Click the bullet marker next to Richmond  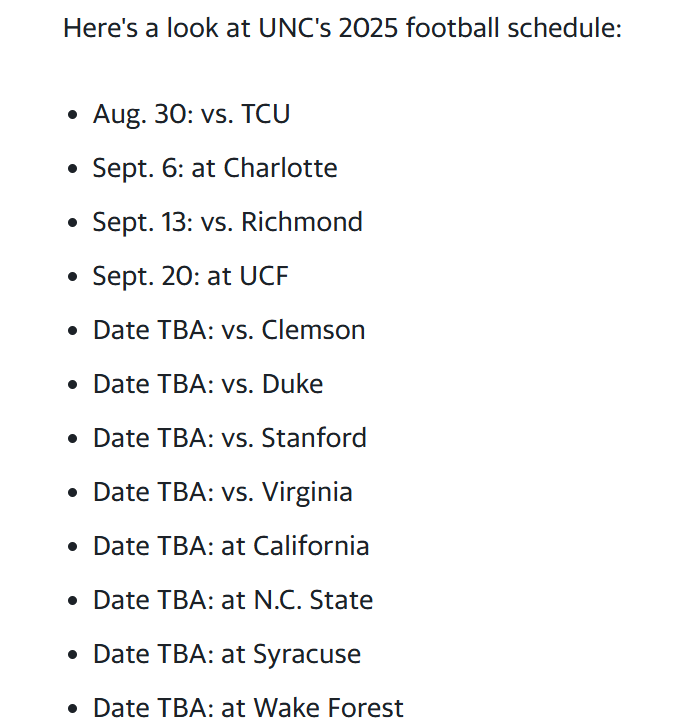point(72,223)
